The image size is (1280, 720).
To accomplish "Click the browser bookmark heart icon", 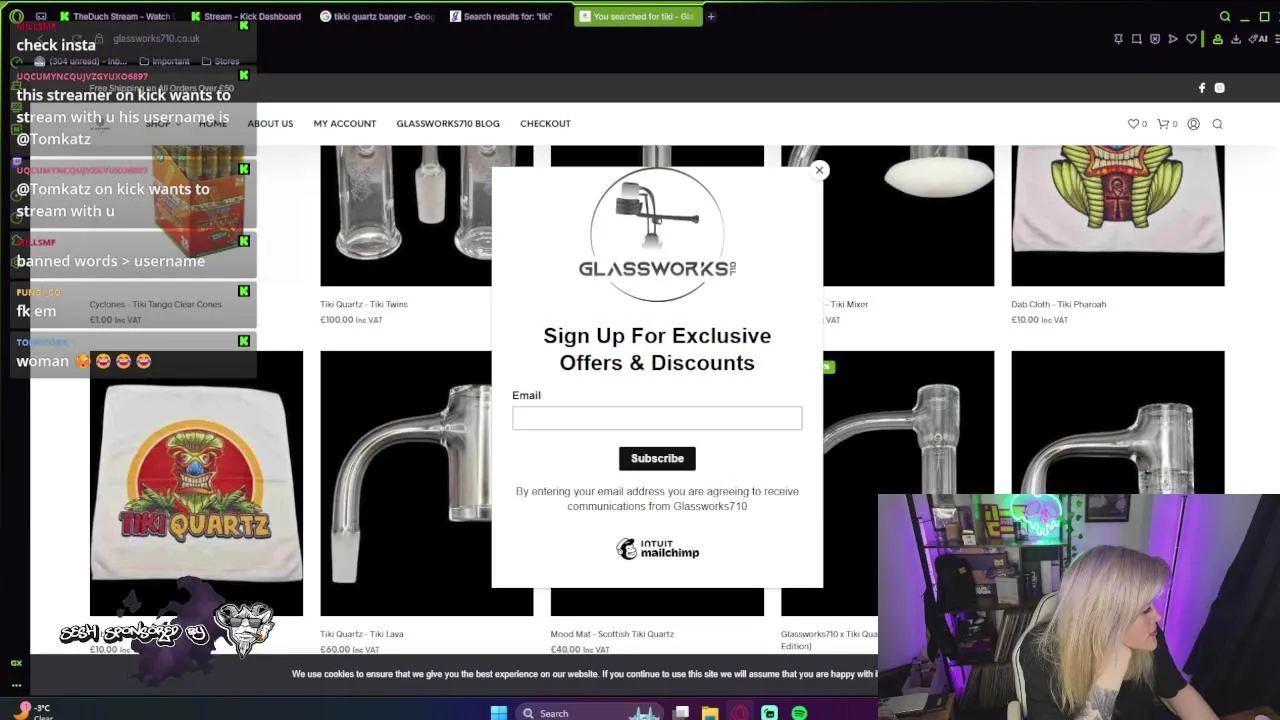I will (x=1191, y=39).
